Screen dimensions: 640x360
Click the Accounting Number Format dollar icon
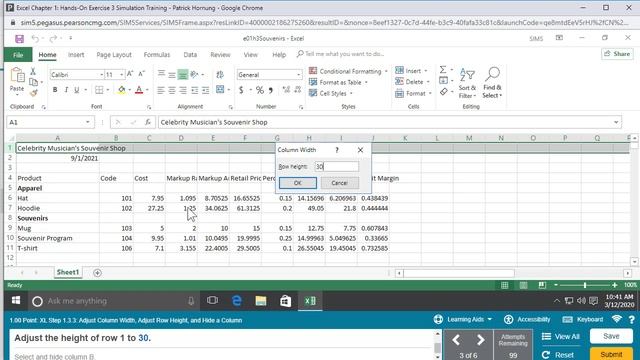click(x=241, y=90)
